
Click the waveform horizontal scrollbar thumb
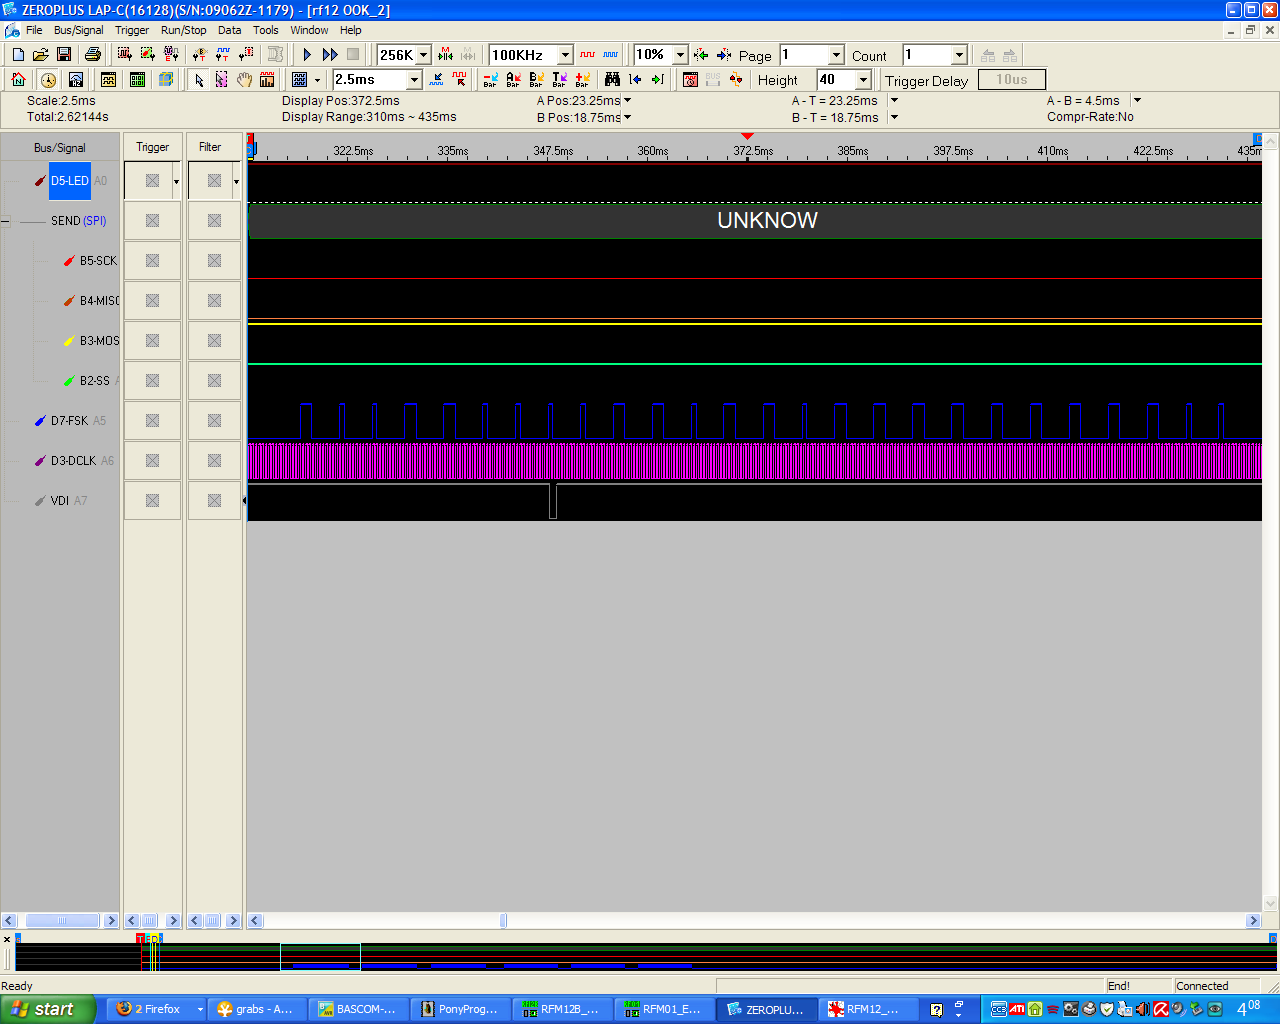pos(503,921)
